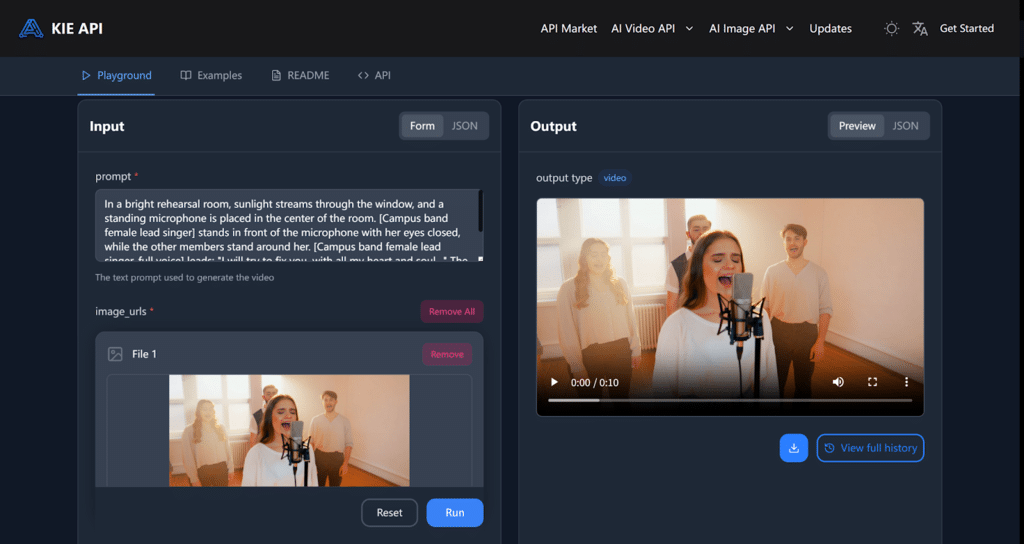Click the File 1 uploaded image thumbnail
This screenshot has width=1024, height=544.
289,430
